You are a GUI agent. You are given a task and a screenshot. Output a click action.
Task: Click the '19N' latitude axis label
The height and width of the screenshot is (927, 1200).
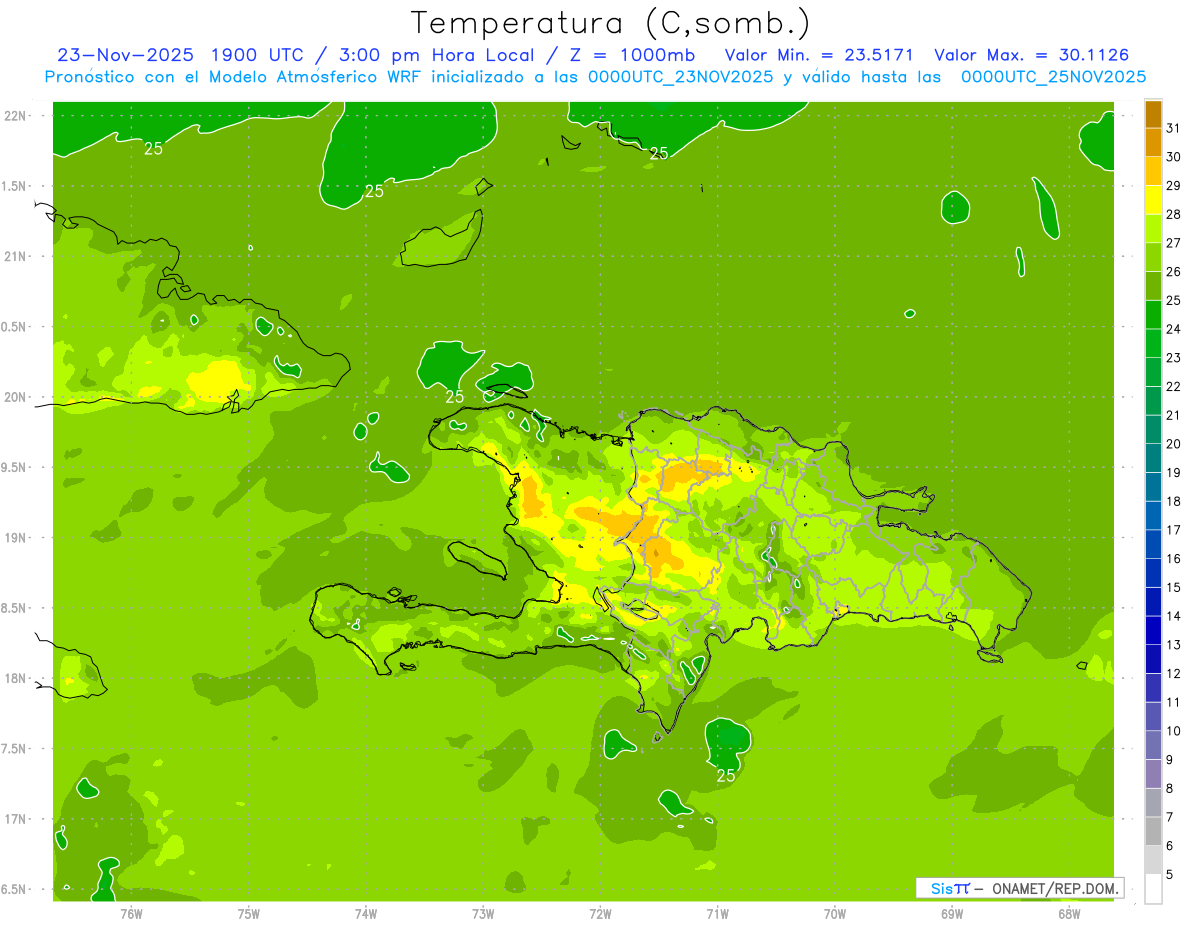click(16, 538)
